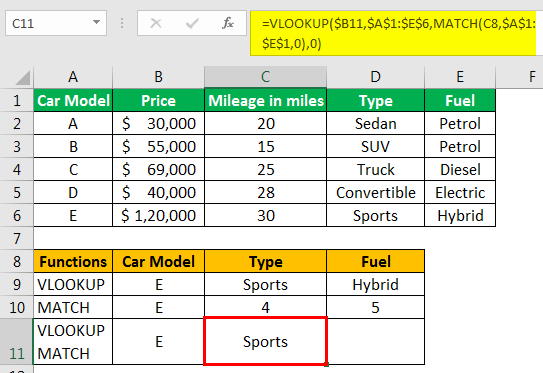
Task: Click car model A in row 2
Action: (73, 123)
